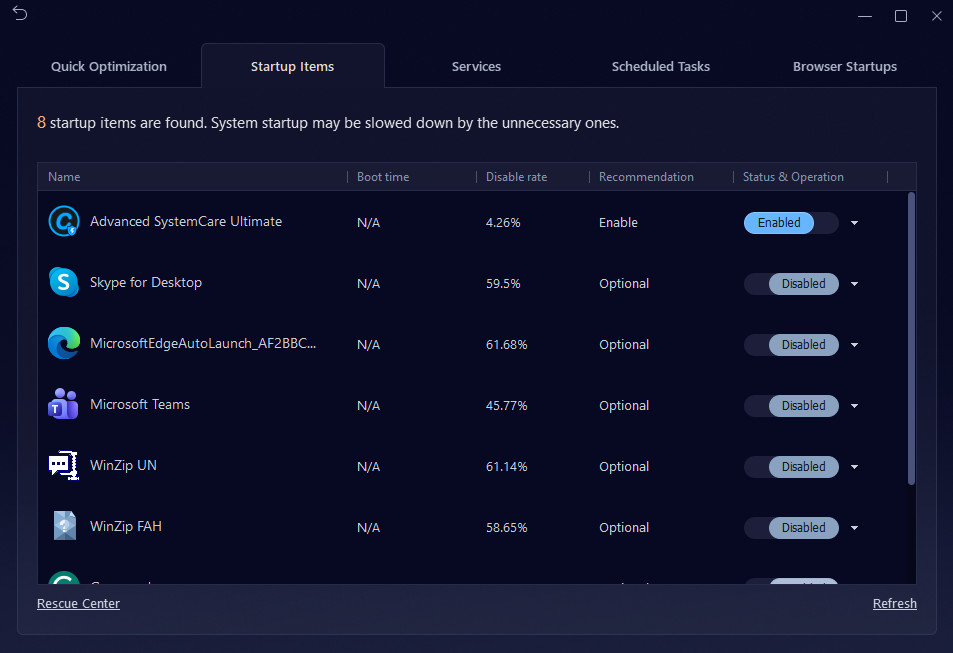Screen dimensions: 953x653
Task: Switch to Quick Optimization tab
Action: [x=109, y=66]
